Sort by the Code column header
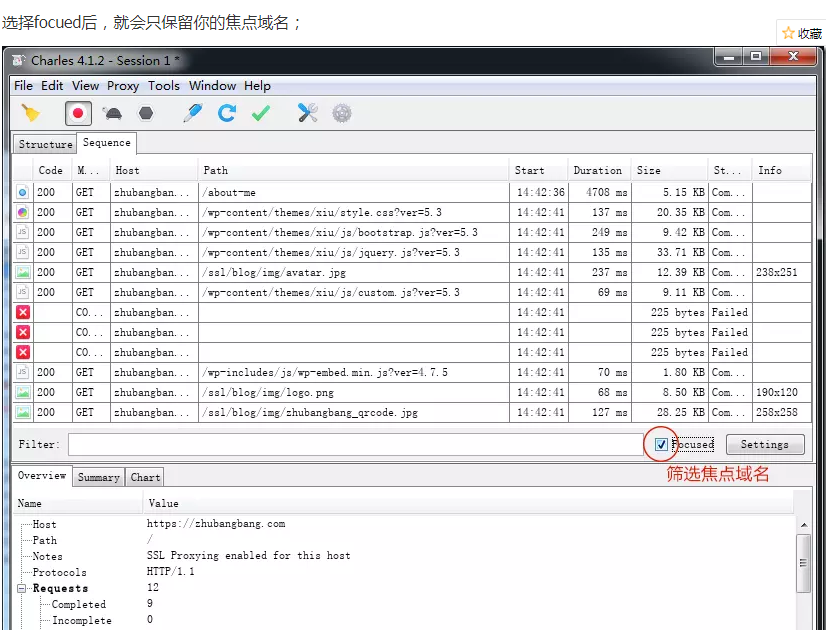The height and width of the screenshot is (630, 826). [53, 170]
